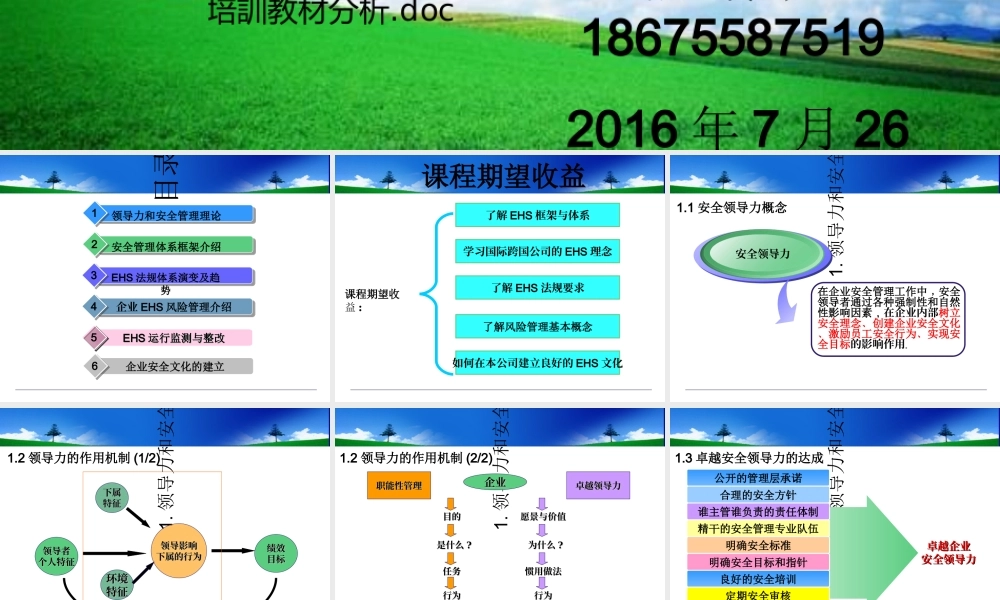The image size is (1000, 600).
Task: Click the 1.1 安全领导力概念 heading
Action: pos(732,208)
